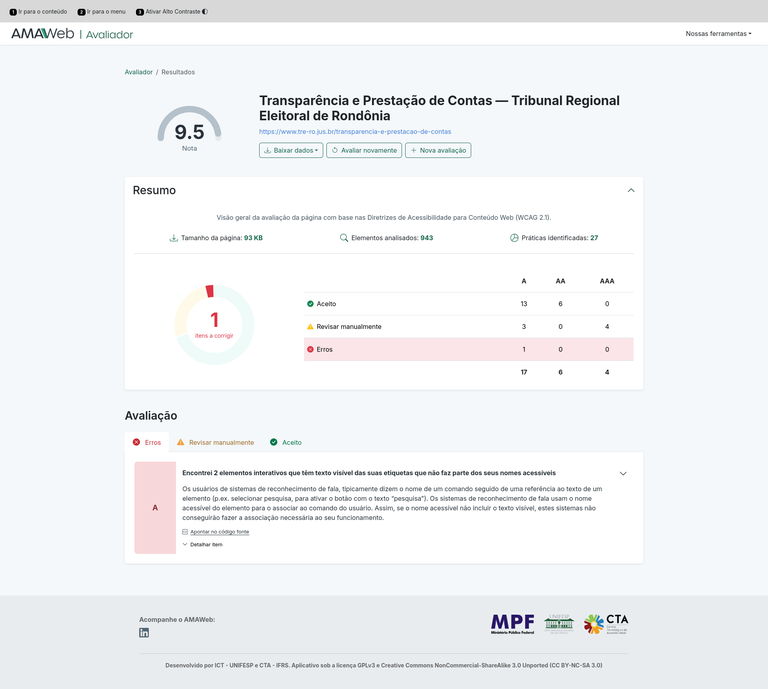
Task: Click the Erros row in the summary table
Action: click(468, 350)
